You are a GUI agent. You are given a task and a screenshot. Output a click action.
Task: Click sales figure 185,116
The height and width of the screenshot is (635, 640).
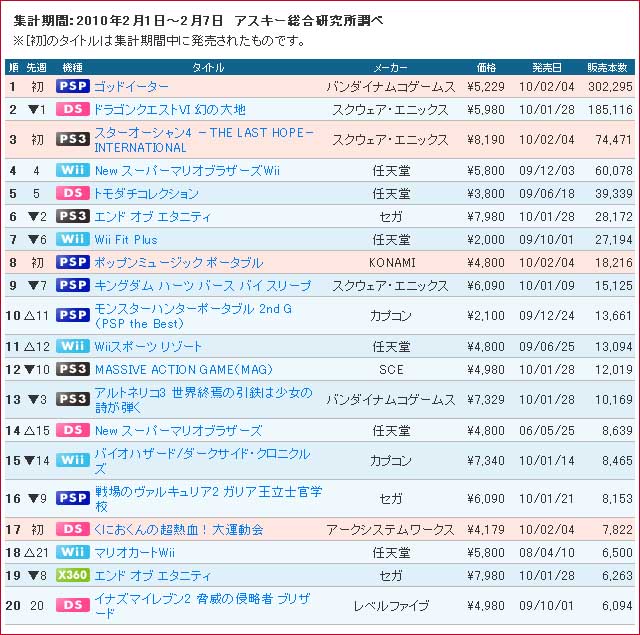(610, 109)
